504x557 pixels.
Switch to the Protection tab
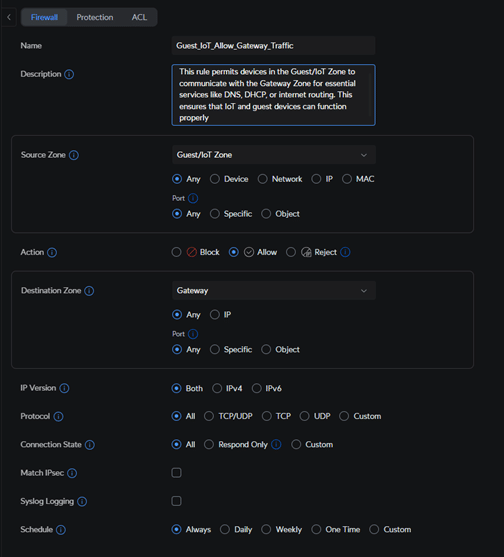pyautogui.click(x=95, y=17)
